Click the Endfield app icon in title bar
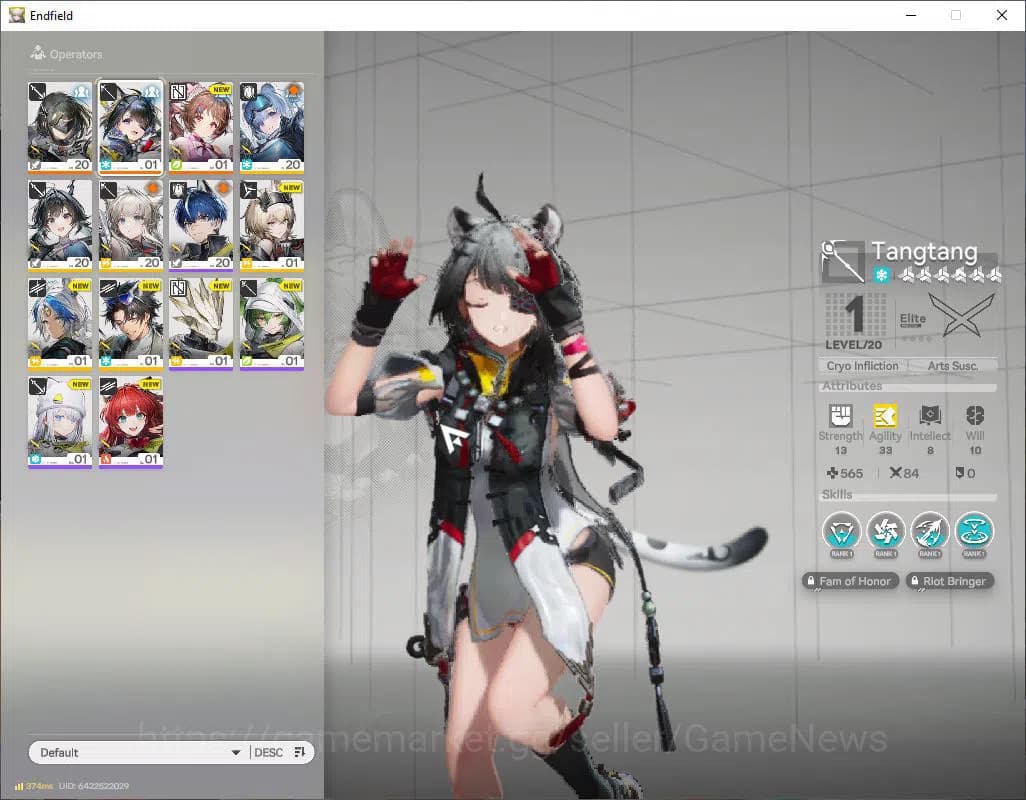1026x800 pixels. coord(16,14)
